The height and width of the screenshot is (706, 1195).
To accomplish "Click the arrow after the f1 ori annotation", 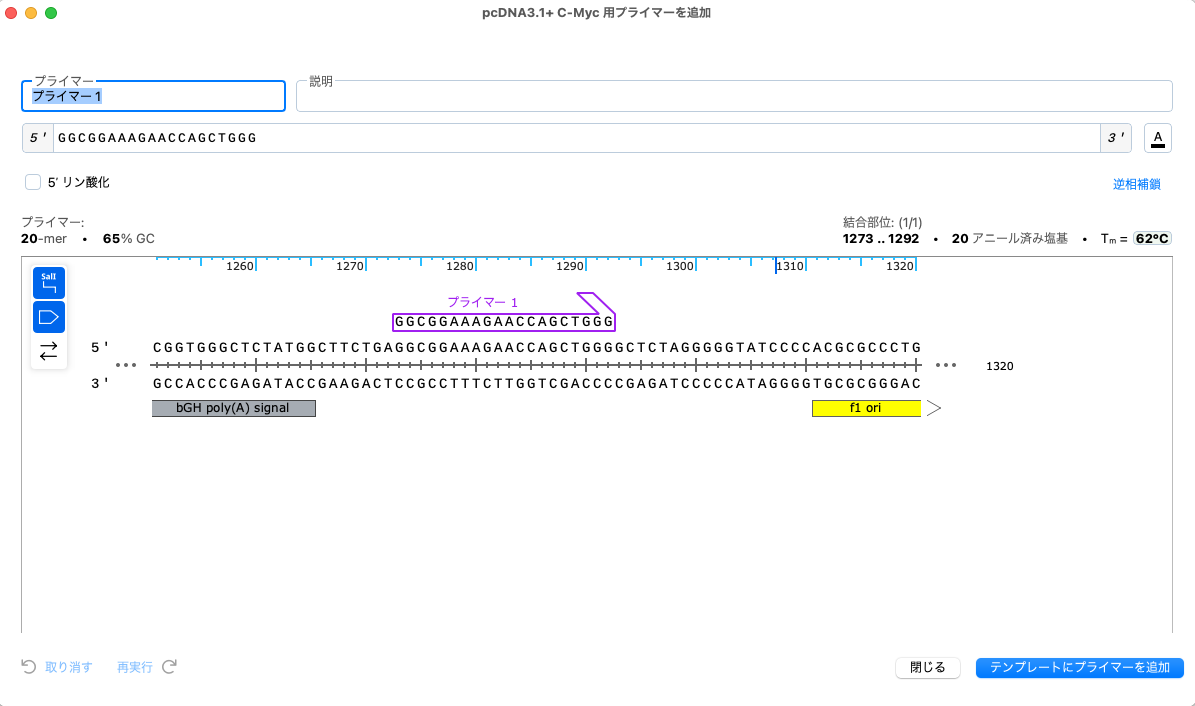I will pos(933,407).
